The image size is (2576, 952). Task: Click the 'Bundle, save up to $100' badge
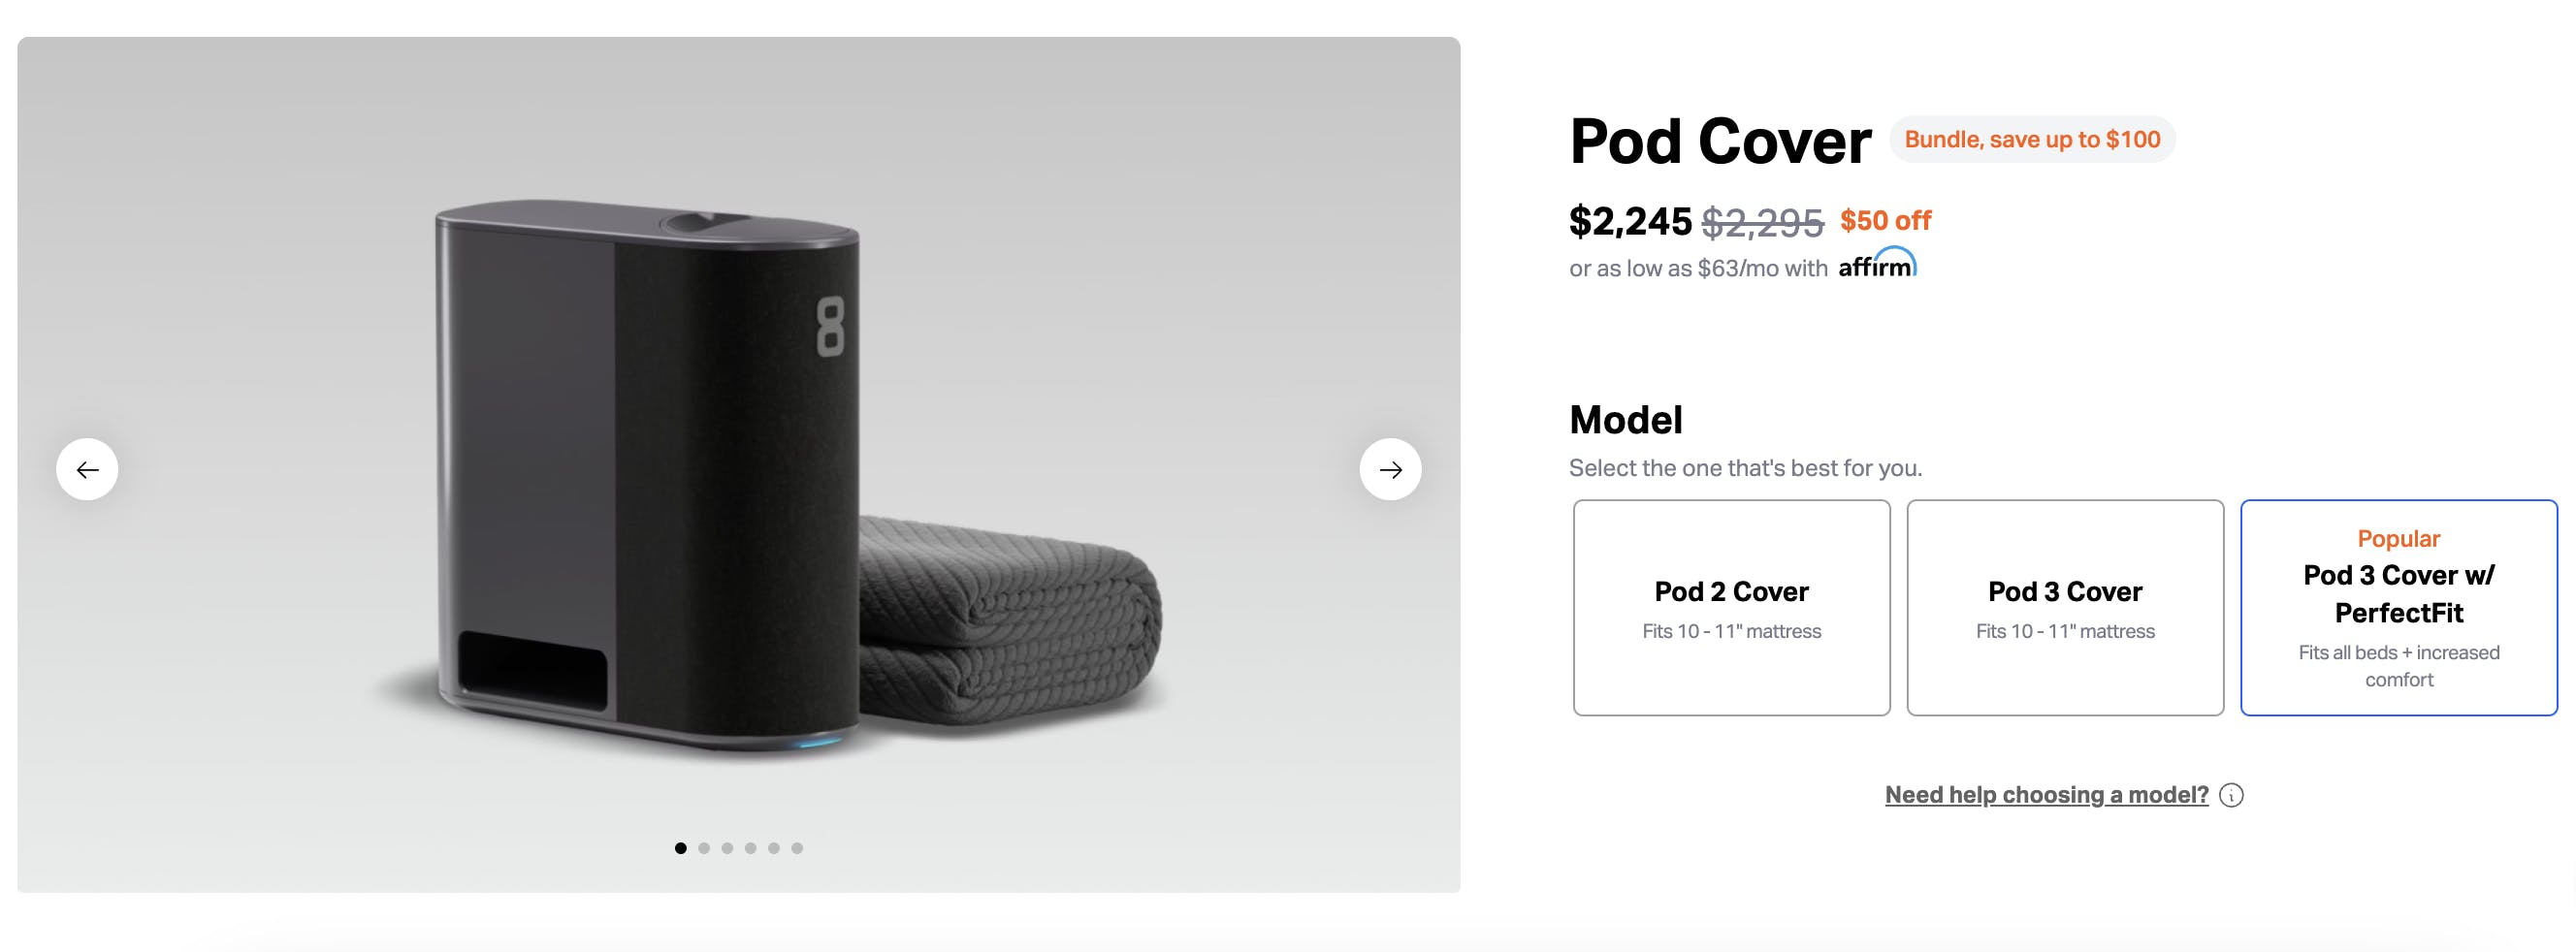2032,140
